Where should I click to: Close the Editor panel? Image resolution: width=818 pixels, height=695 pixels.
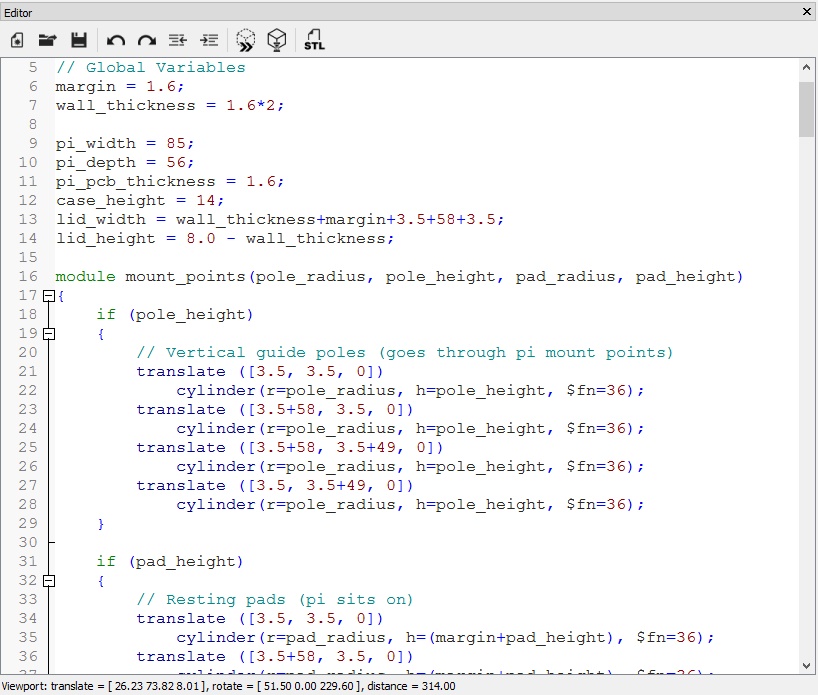point(807,11)
